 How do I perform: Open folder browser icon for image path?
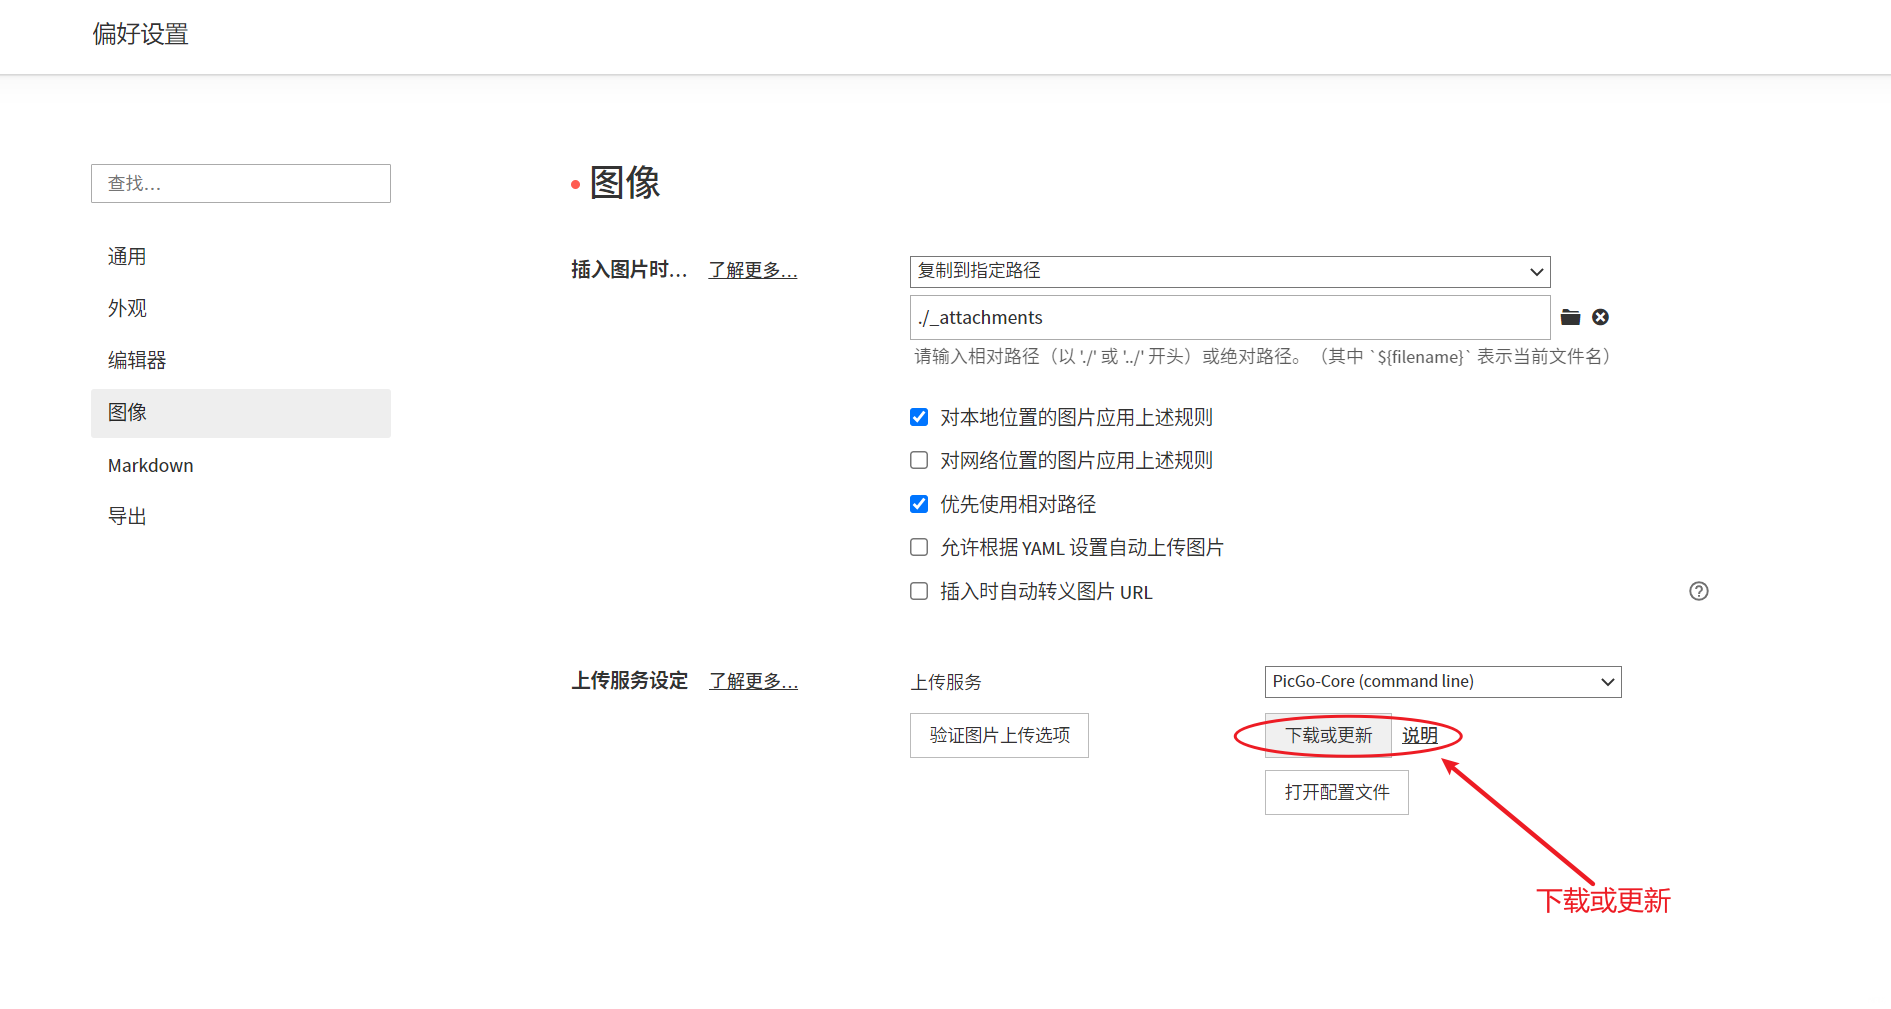[1570, 317]
